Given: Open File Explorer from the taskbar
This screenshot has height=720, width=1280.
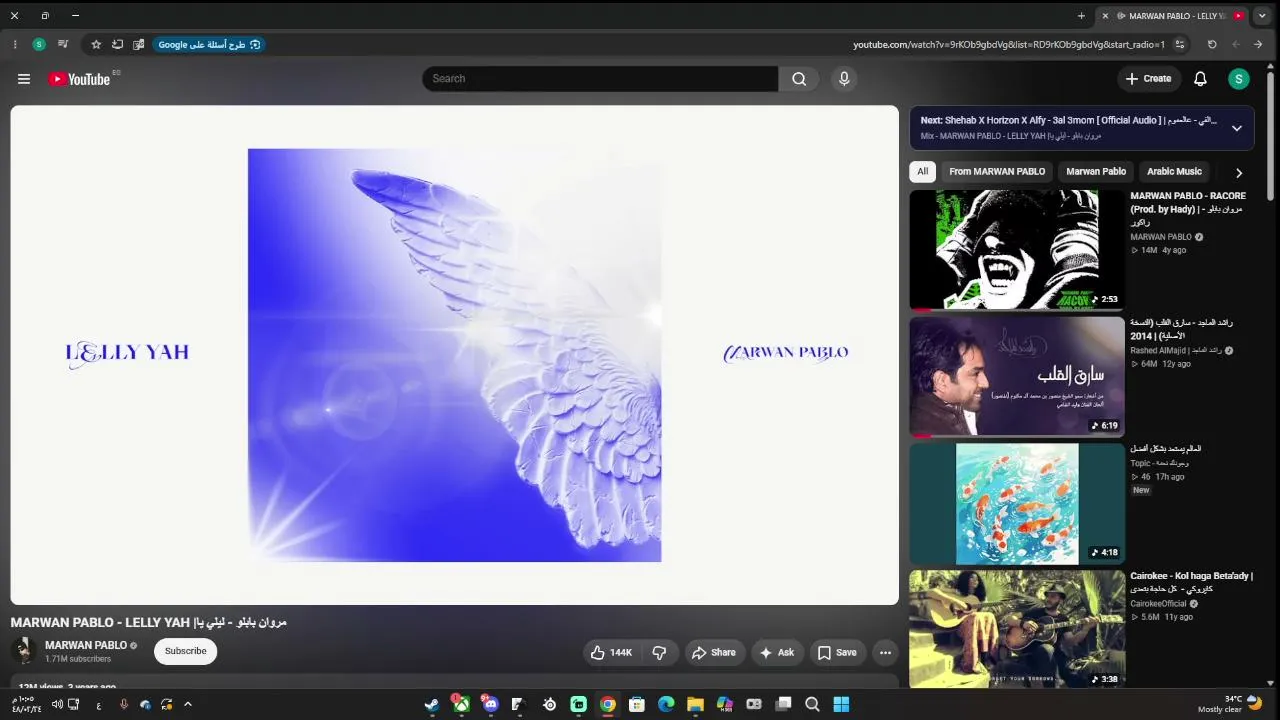Looking at the screenshot, I should point(695,704).
